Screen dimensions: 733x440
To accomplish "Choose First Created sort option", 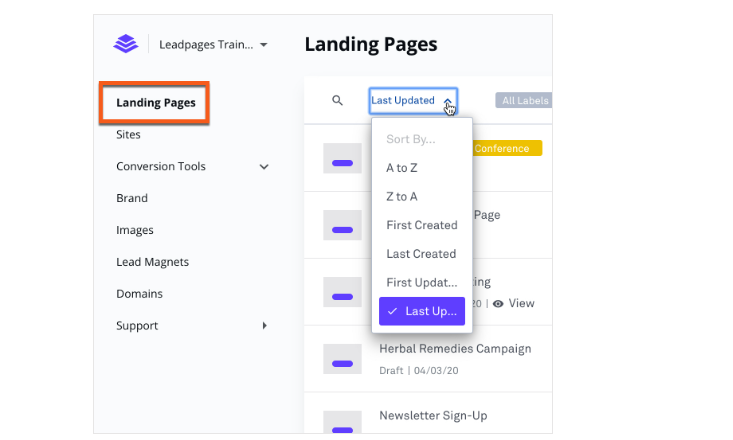I will [x=422, y=225].
